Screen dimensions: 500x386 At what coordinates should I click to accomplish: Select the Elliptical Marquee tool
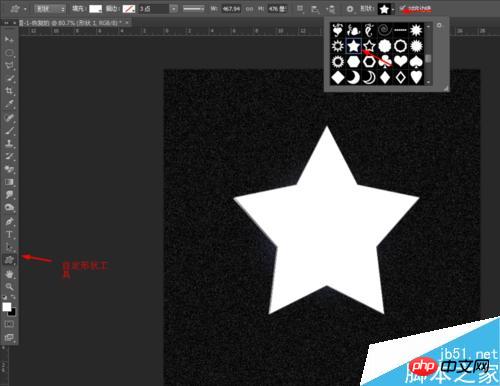tap(9, 53)
